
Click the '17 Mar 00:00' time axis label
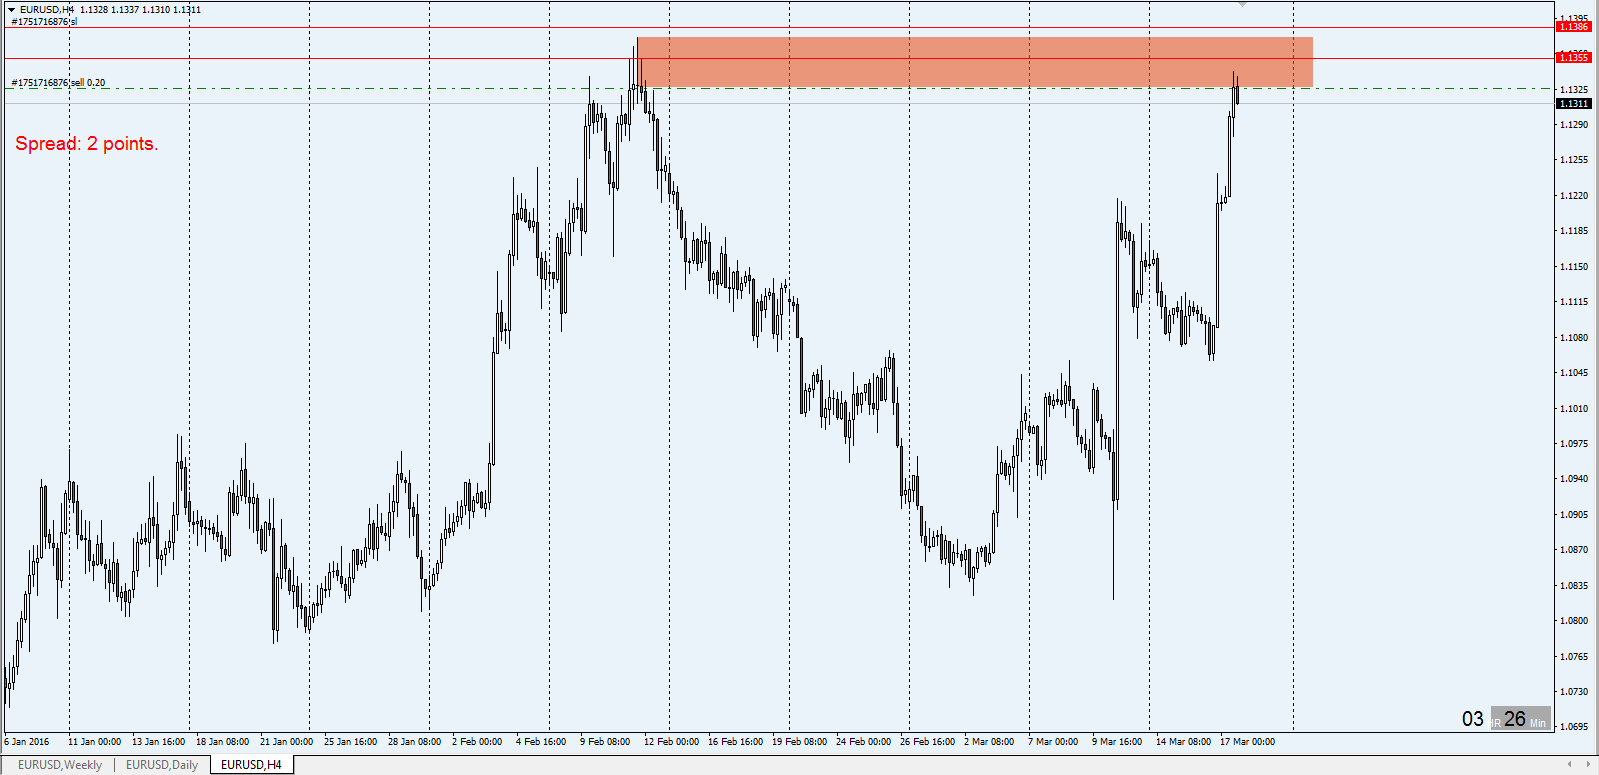(1247, 742)
